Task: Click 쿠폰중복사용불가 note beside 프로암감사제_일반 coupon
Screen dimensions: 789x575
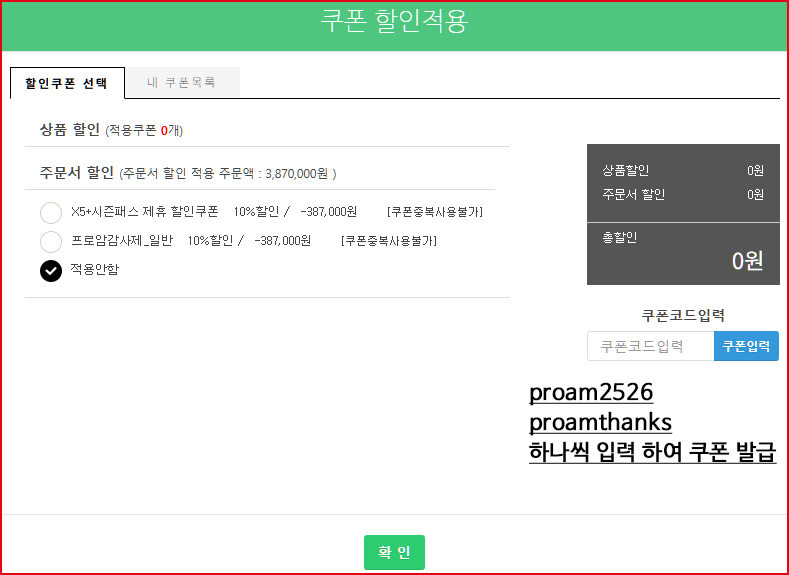Action: (x=389, y=241)
